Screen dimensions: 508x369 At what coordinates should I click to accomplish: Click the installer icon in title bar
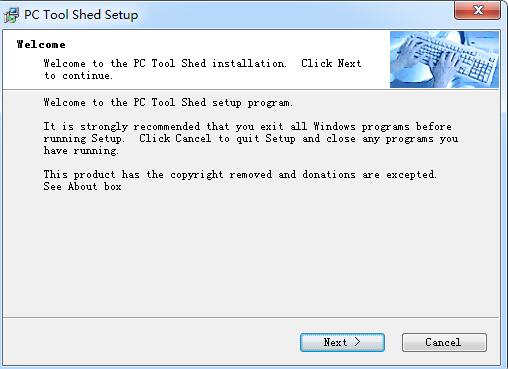pyautogui.click(x=11, y=15)
